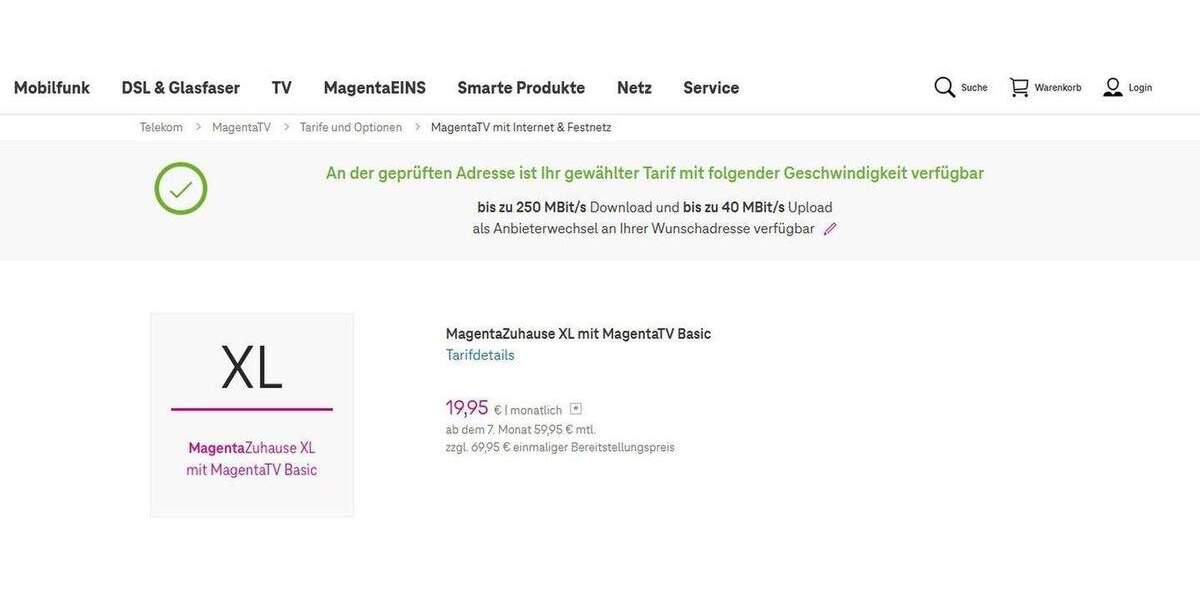
Task: Open the shopping cart icon
Action: [x=1019, y=87]
